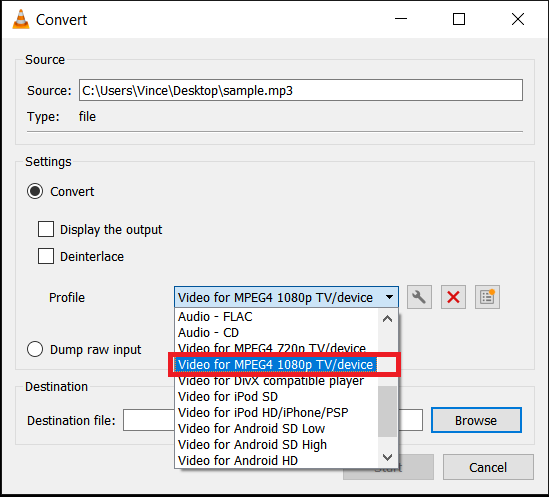This screenshot has width=549, height=497.
Task: Minimize the Convert dialog window
Action: click(x=401, y=19)
